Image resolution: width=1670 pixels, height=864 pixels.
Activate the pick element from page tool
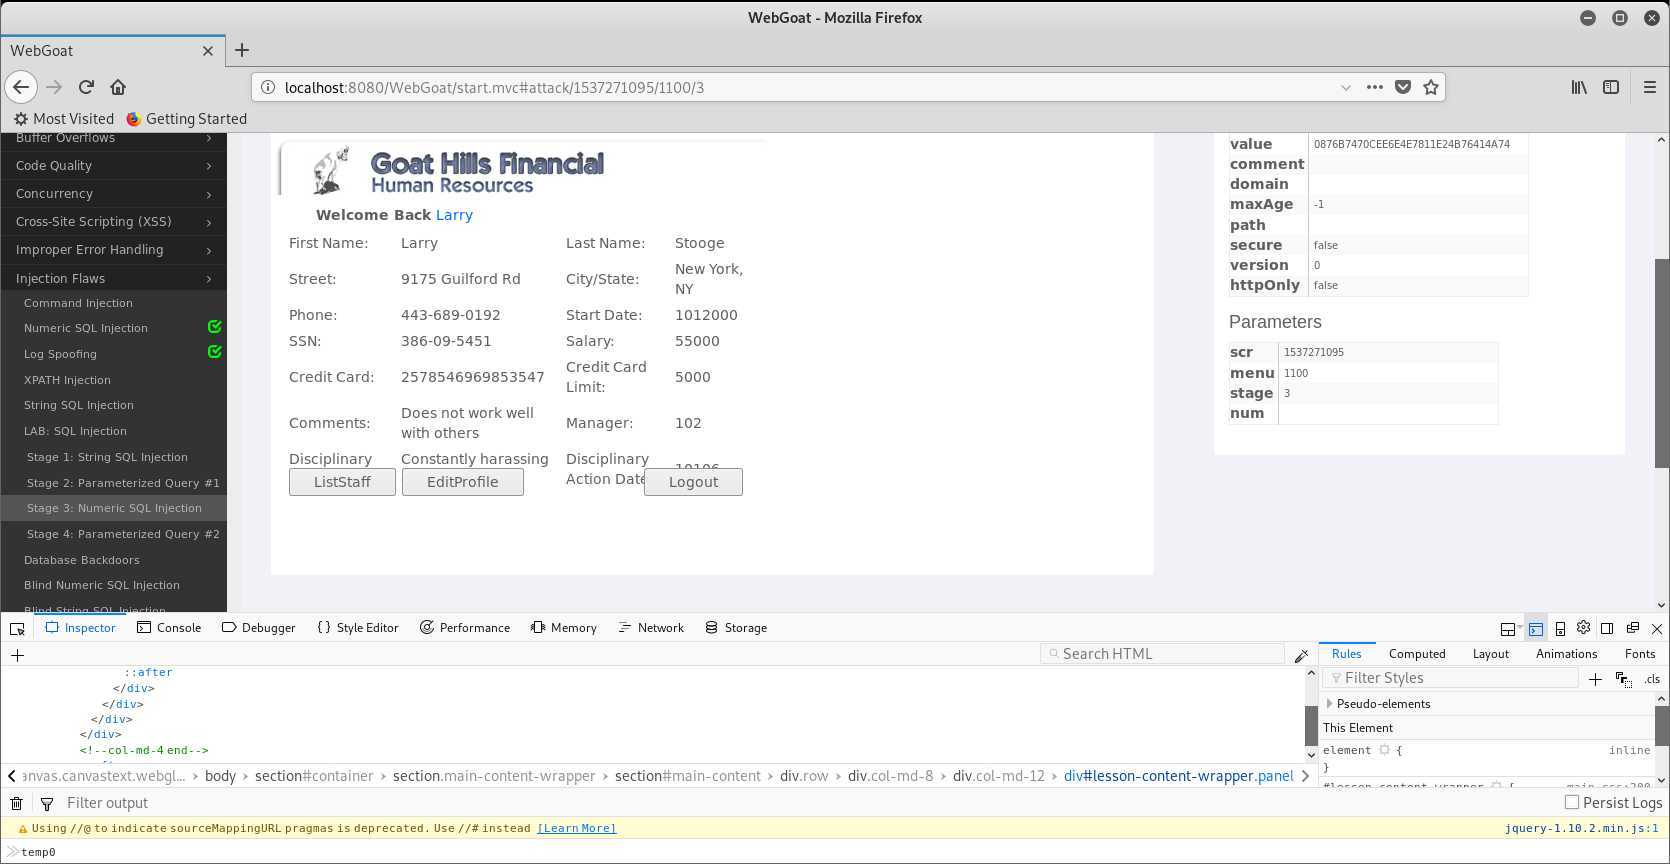coord(17,628)
